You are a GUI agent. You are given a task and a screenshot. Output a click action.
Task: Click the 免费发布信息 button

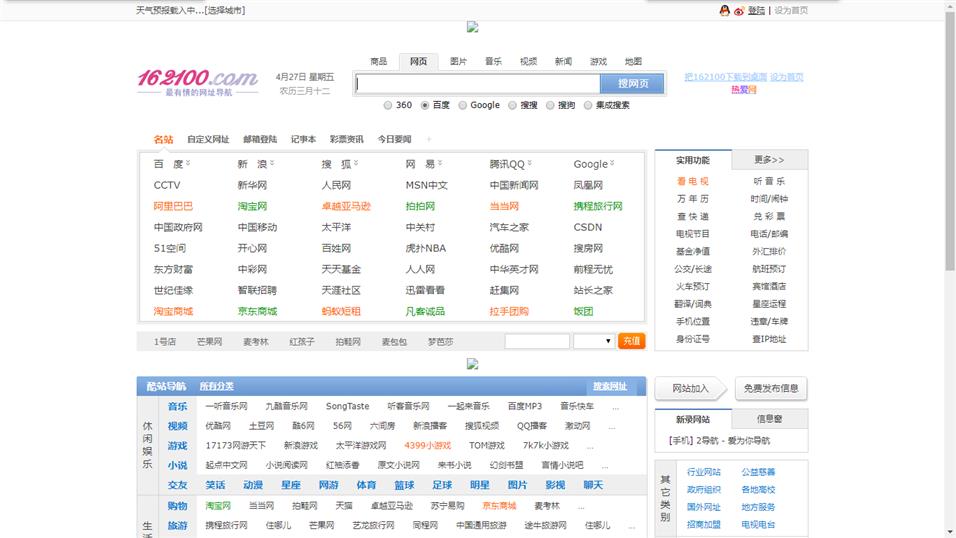pyautogui.click(x=771, y=388)
